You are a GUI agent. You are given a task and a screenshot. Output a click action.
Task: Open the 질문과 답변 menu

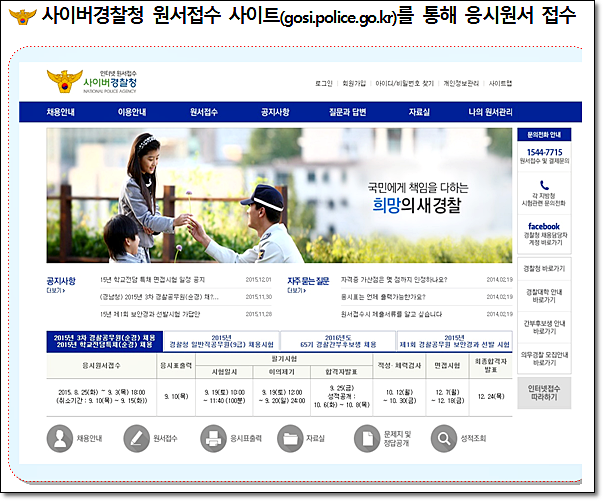pos(347,112)
